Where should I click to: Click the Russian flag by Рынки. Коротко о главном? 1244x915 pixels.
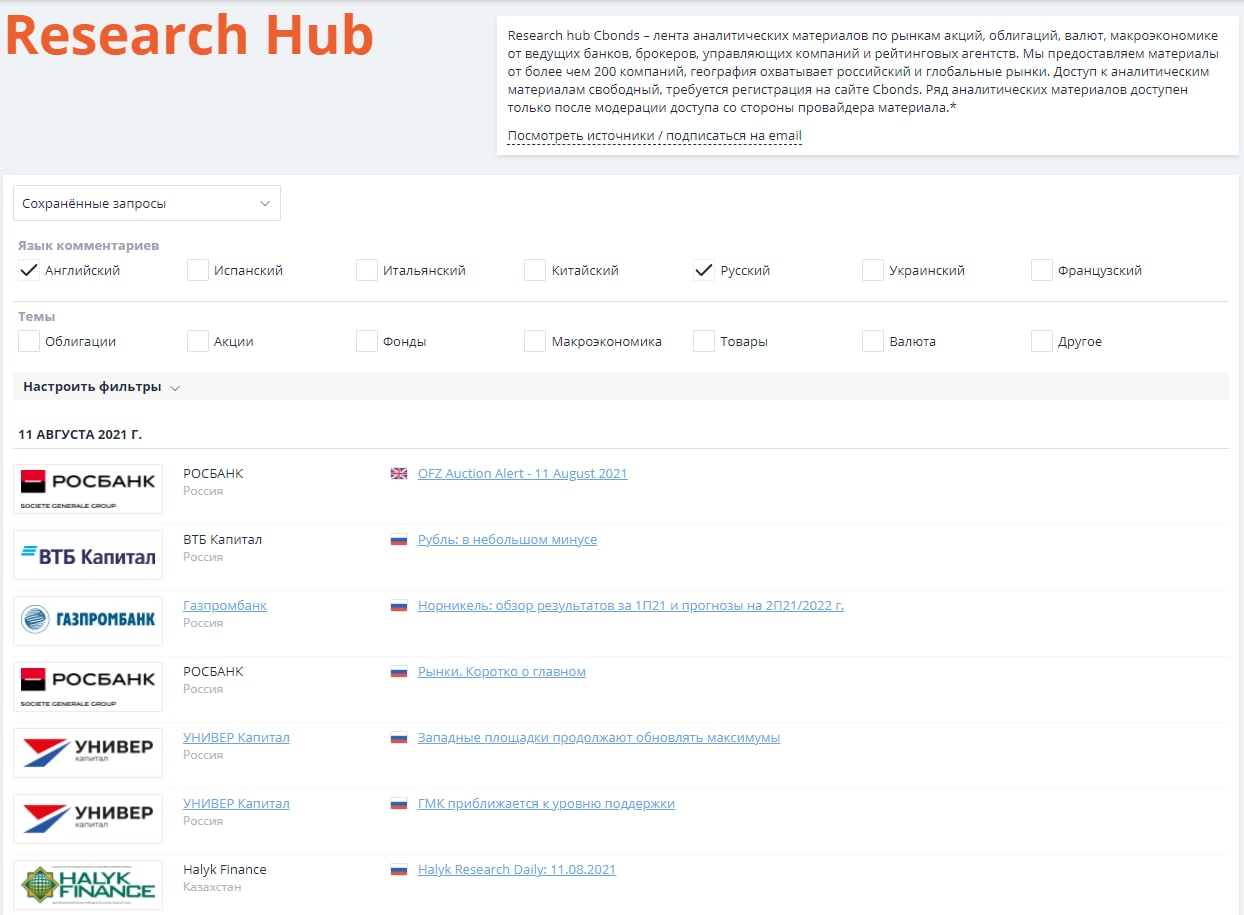pyautogui.click(x=399, y=672)
